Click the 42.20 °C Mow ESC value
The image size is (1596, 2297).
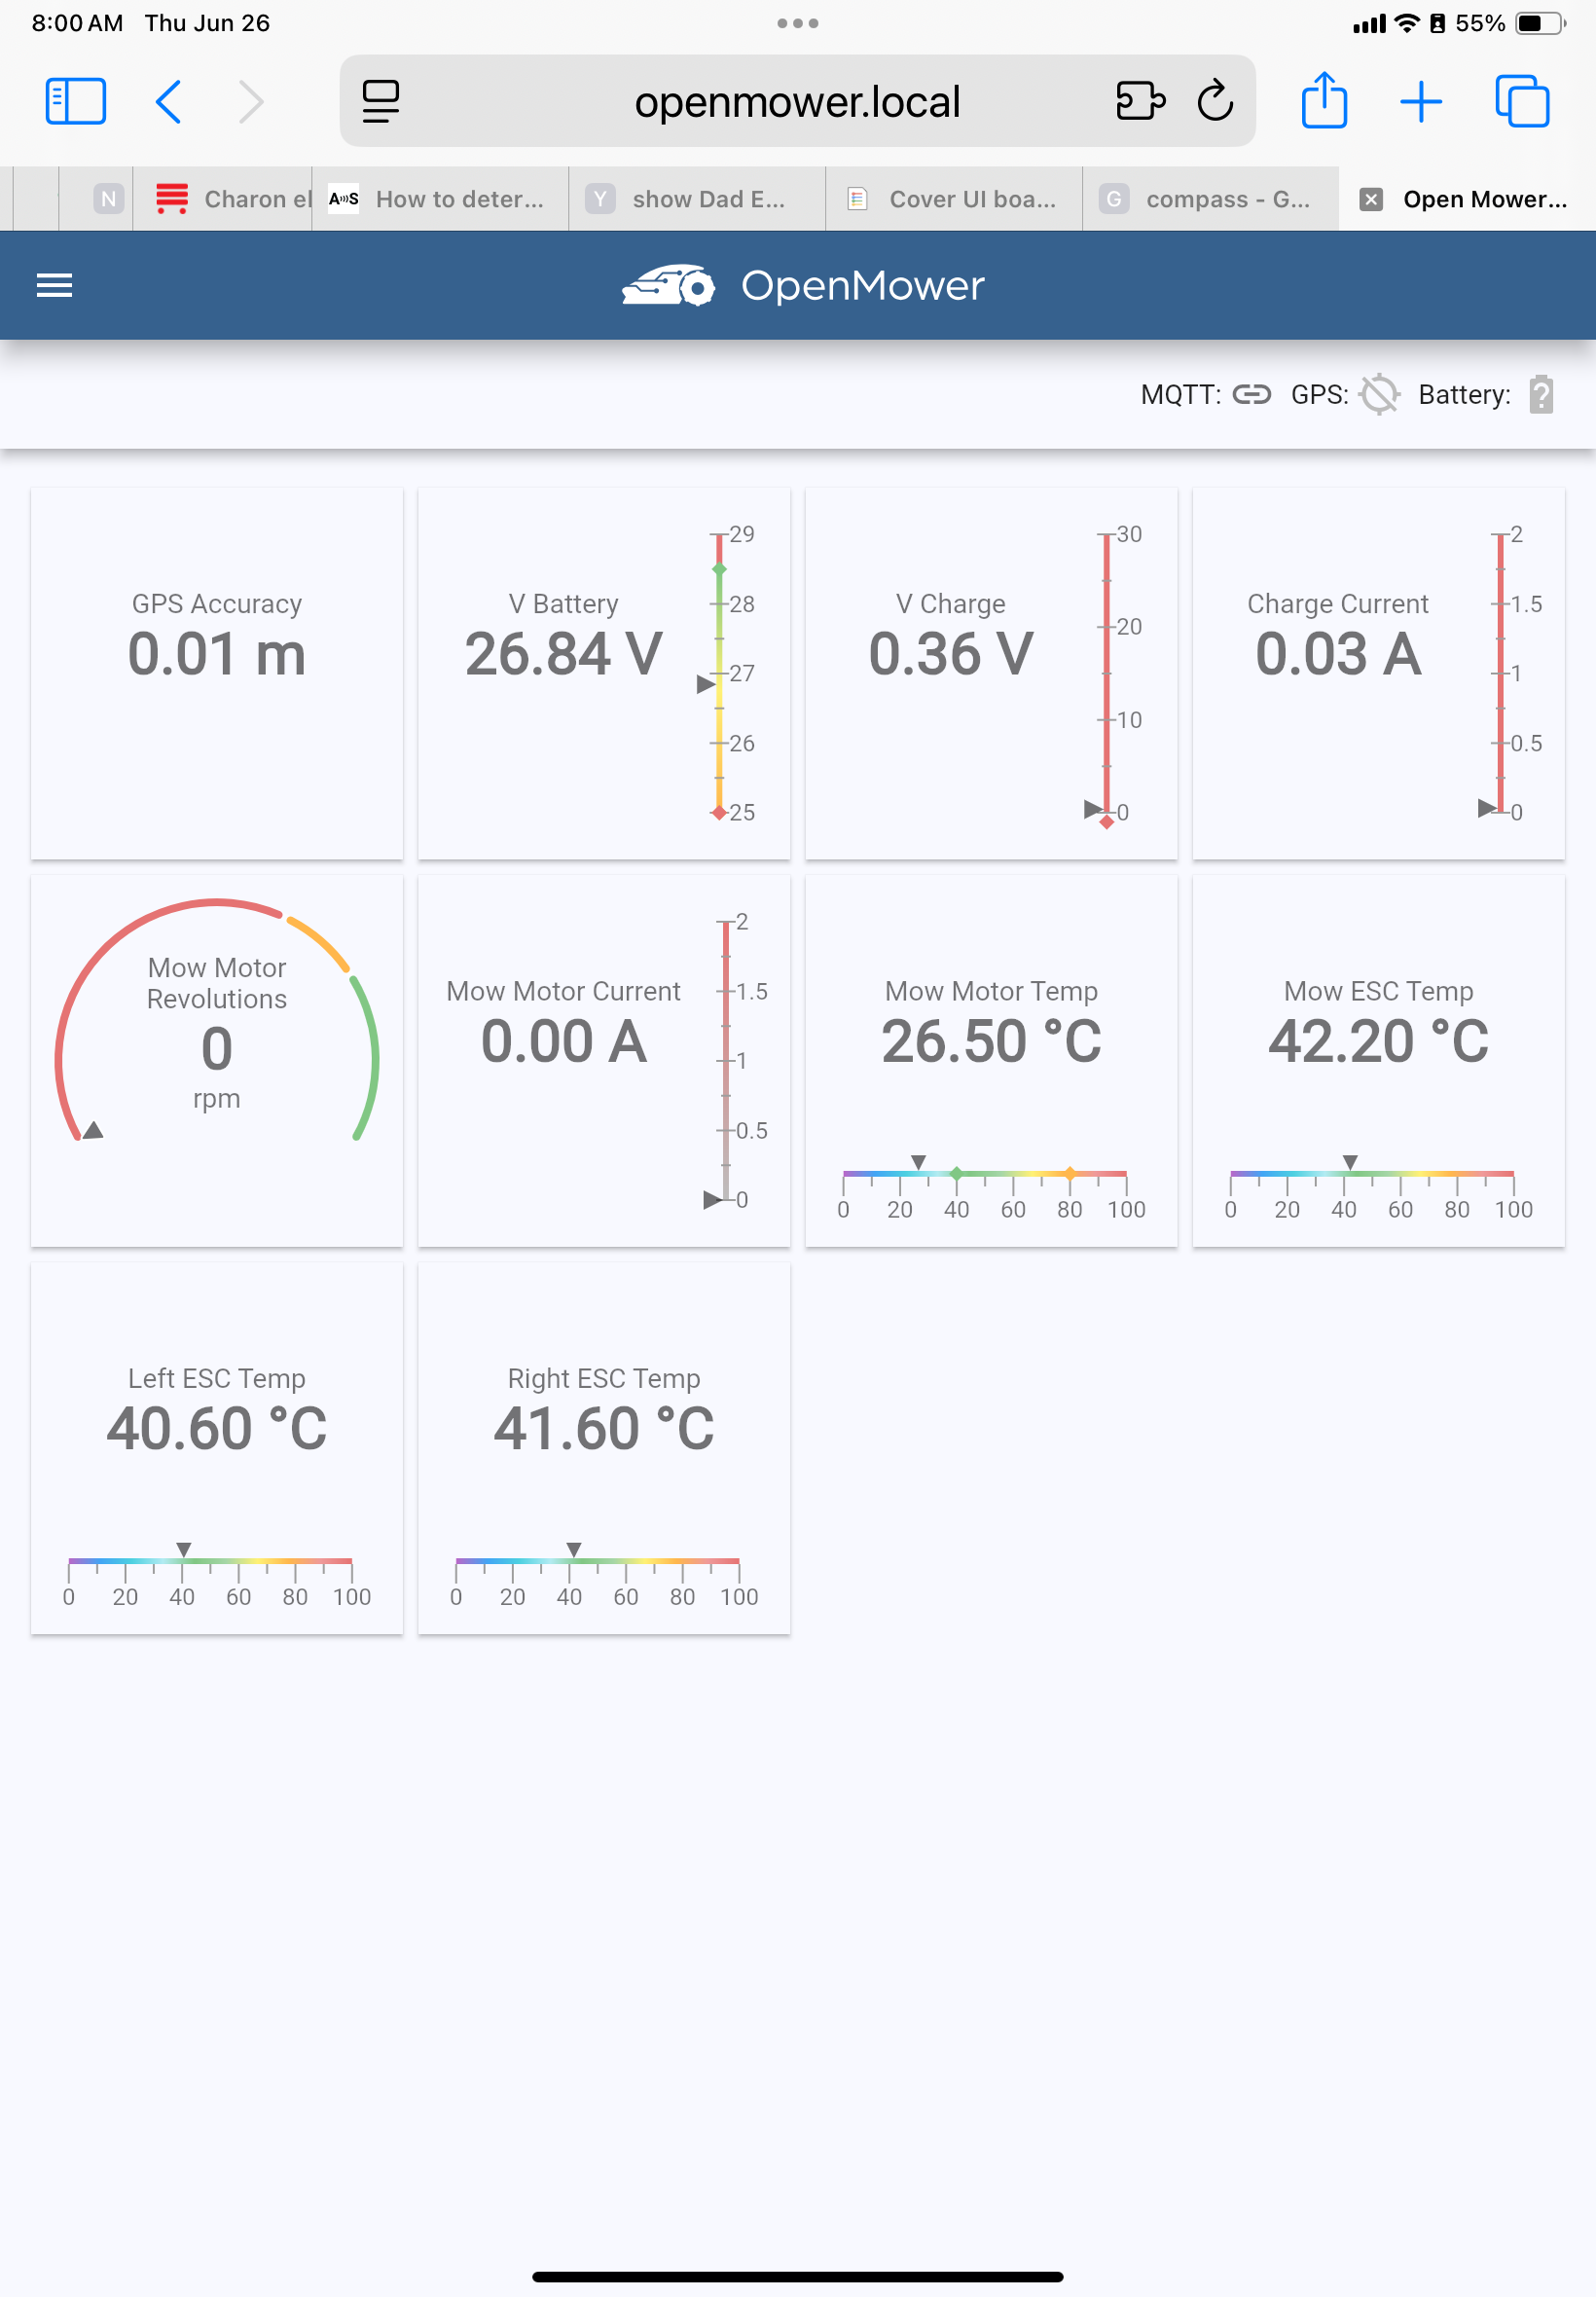tap(1378, 1041)
